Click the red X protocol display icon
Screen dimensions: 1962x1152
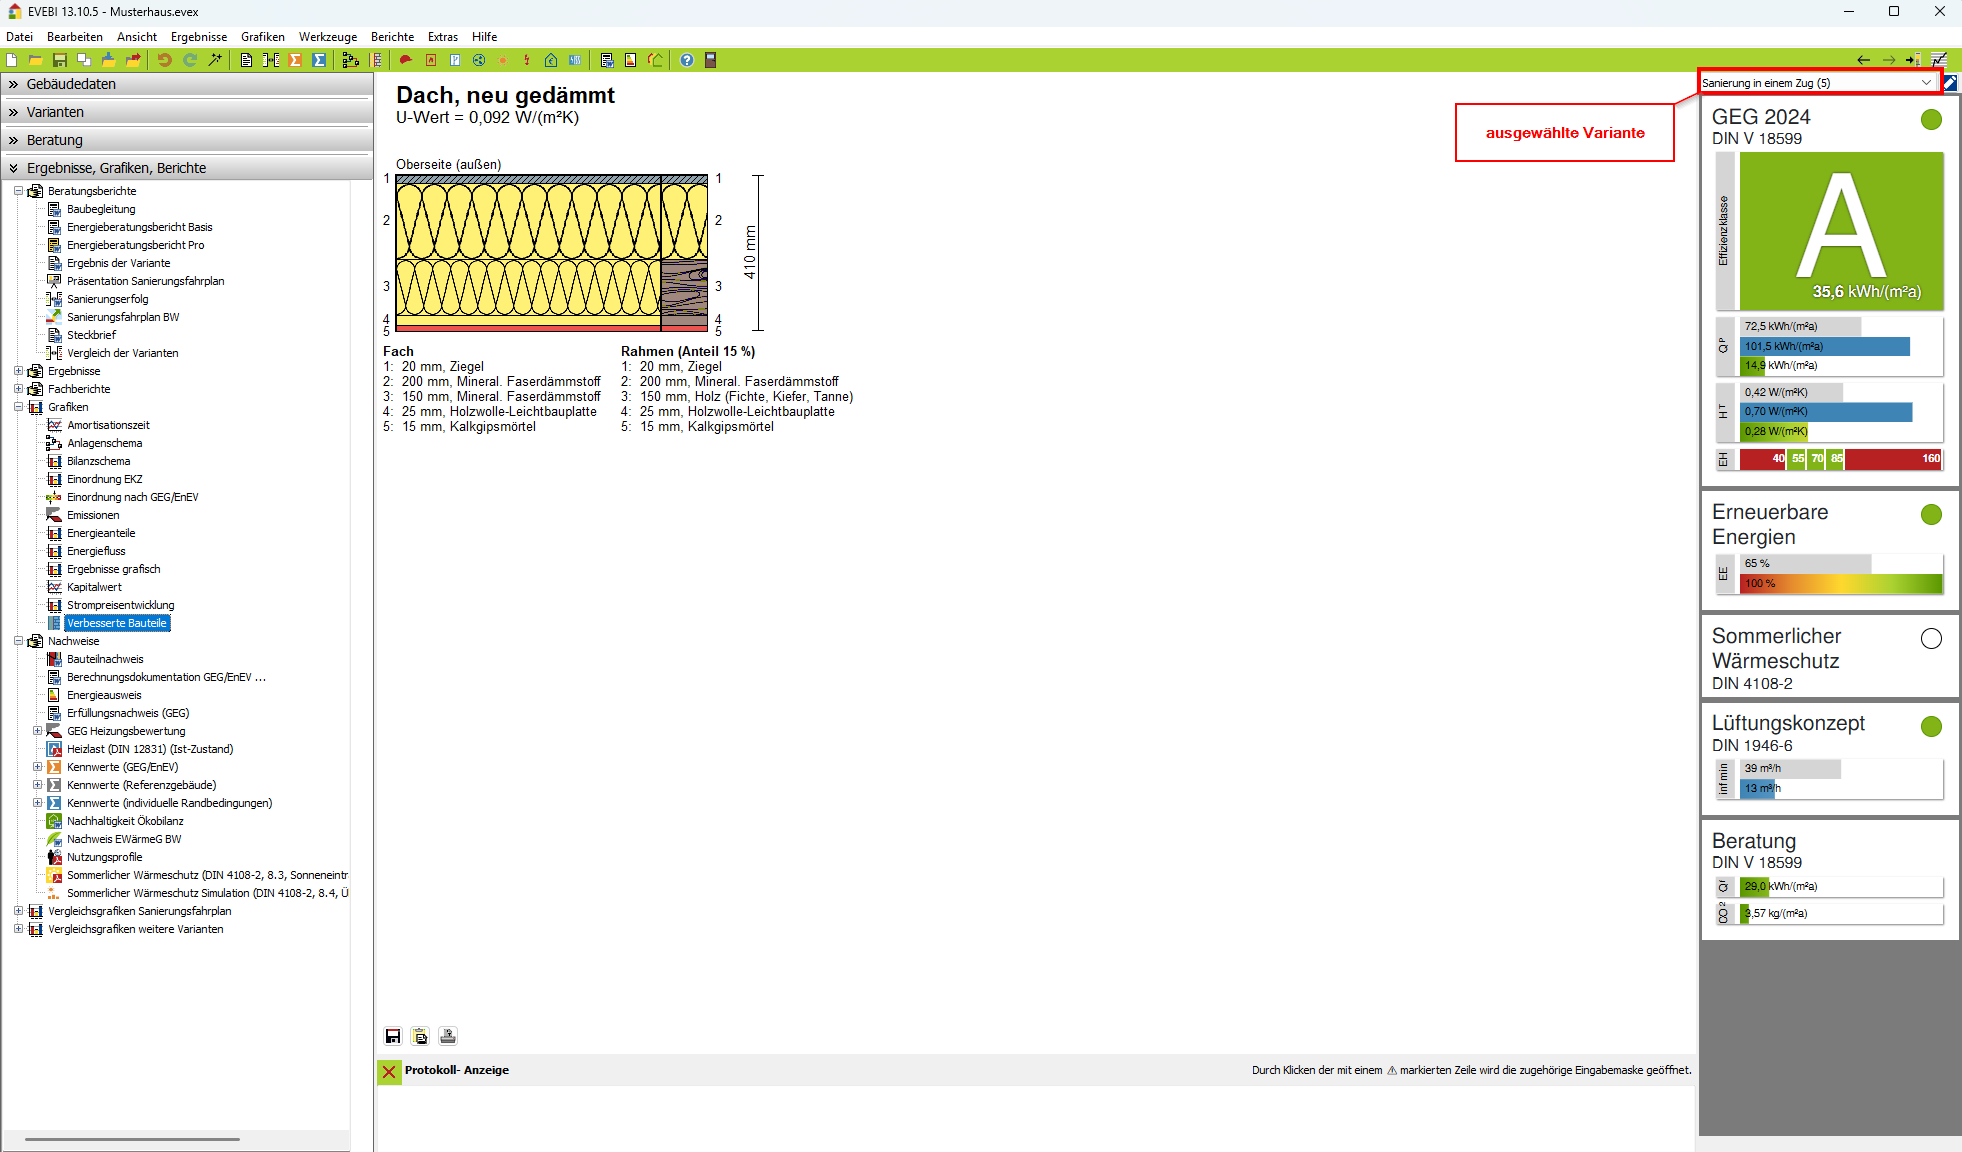[389, 1071]
